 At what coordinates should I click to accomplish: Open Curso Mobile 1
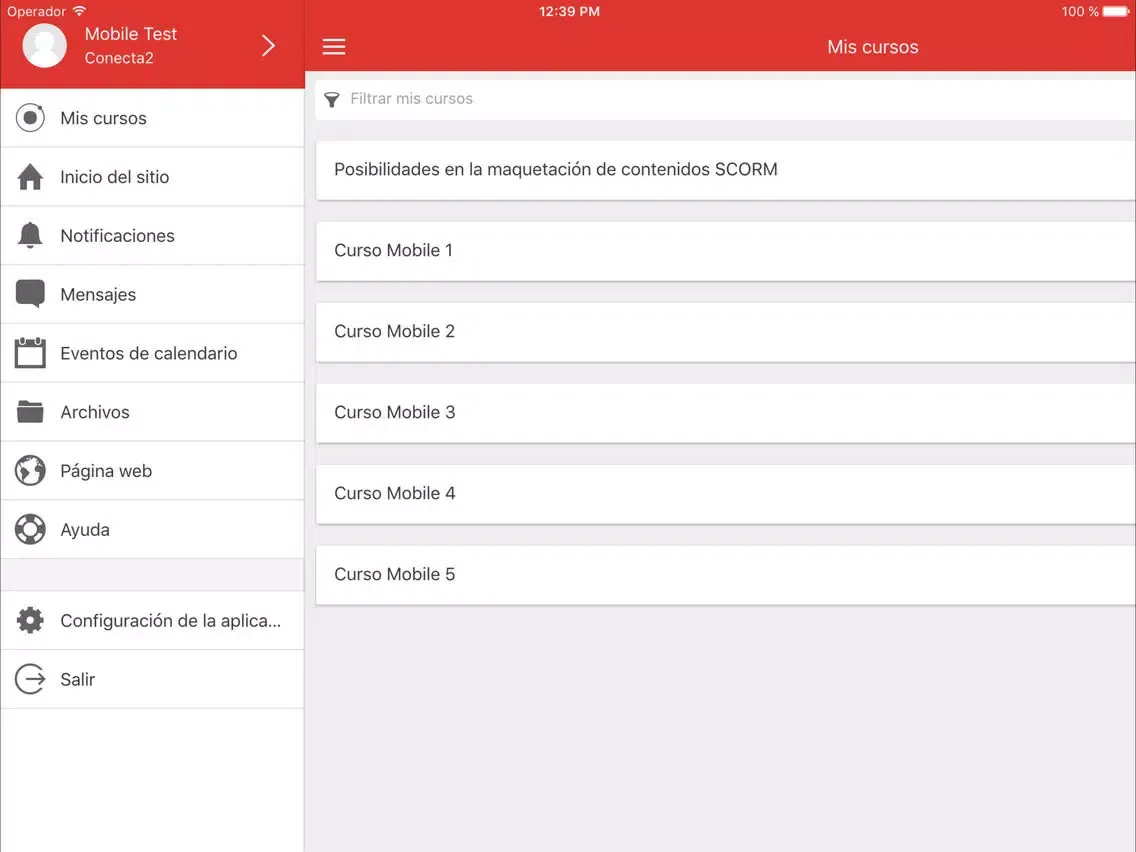tap(725, 251)
